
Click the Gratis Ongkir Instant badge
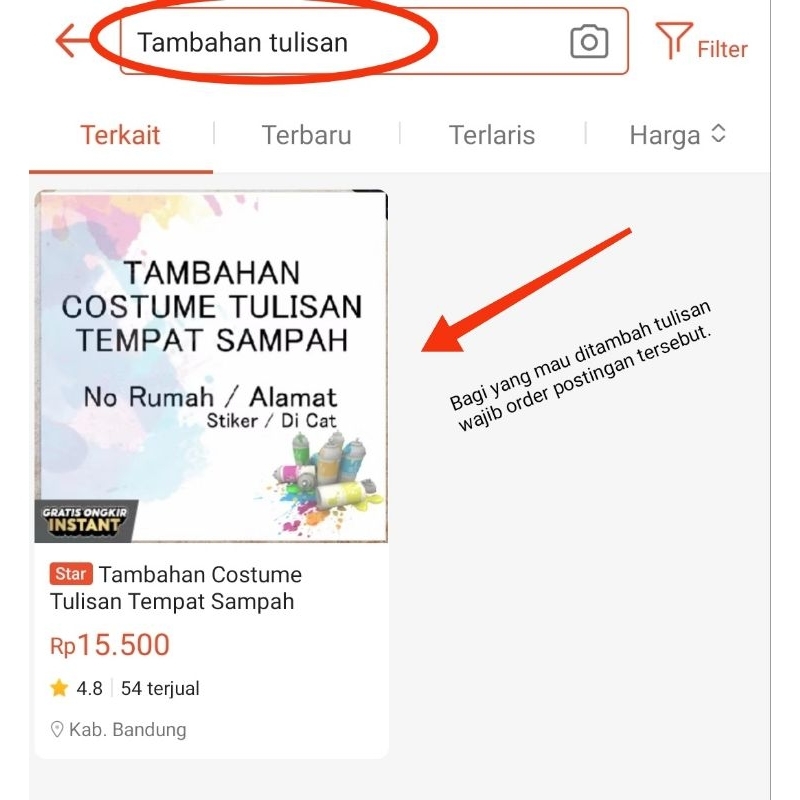[85, 520]
